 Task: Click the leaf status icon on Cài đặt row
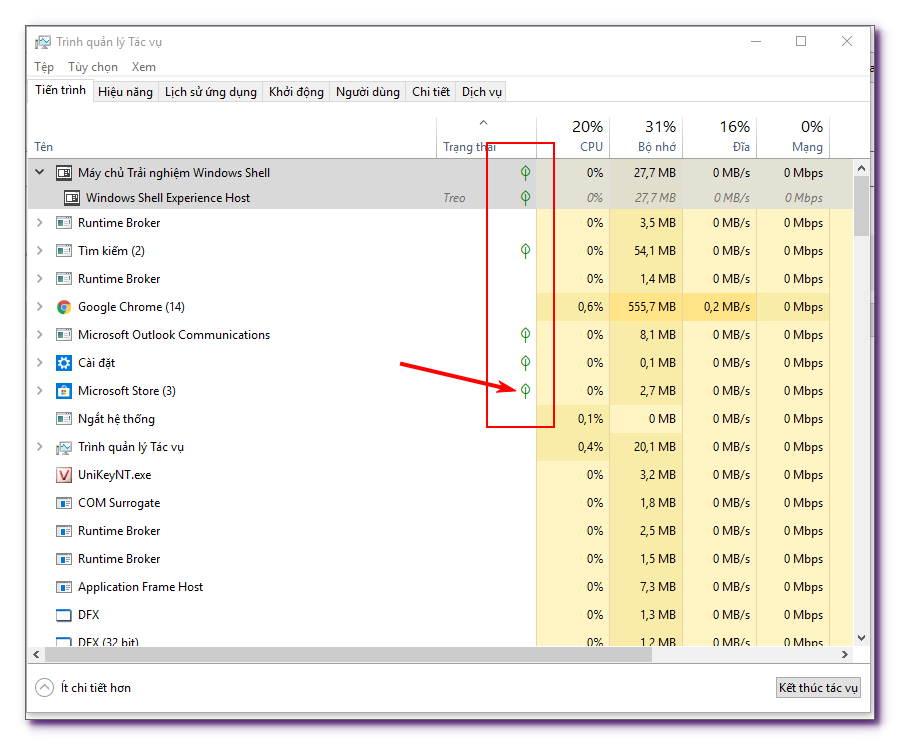(x=524, y=362)
